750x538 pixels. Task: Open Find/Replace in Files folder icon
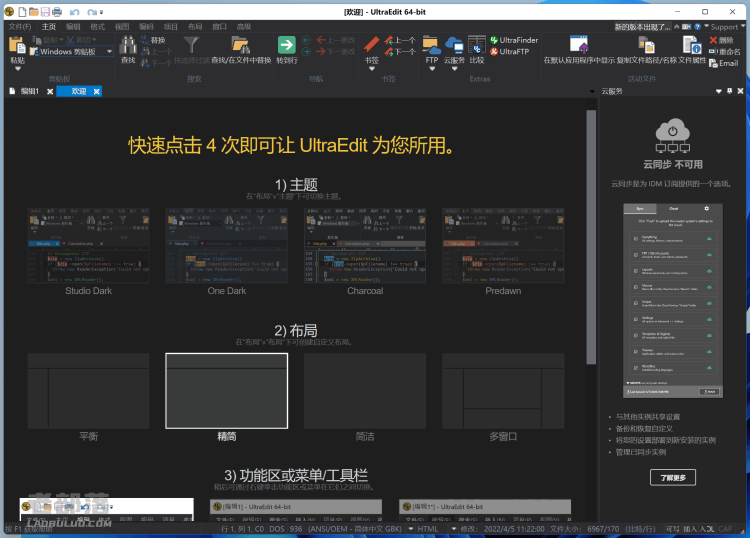[x=241, y=45]
